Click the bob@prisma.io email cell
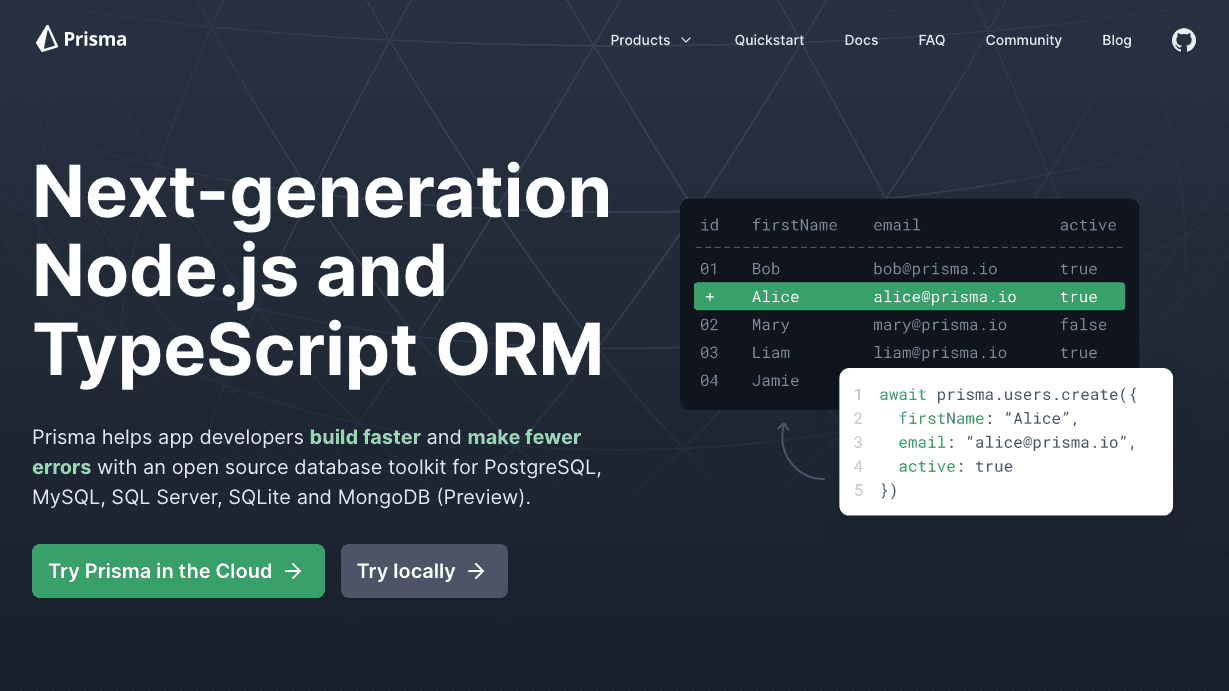The height and width of the screenshot is (691, 1229). tap(934, 269)
